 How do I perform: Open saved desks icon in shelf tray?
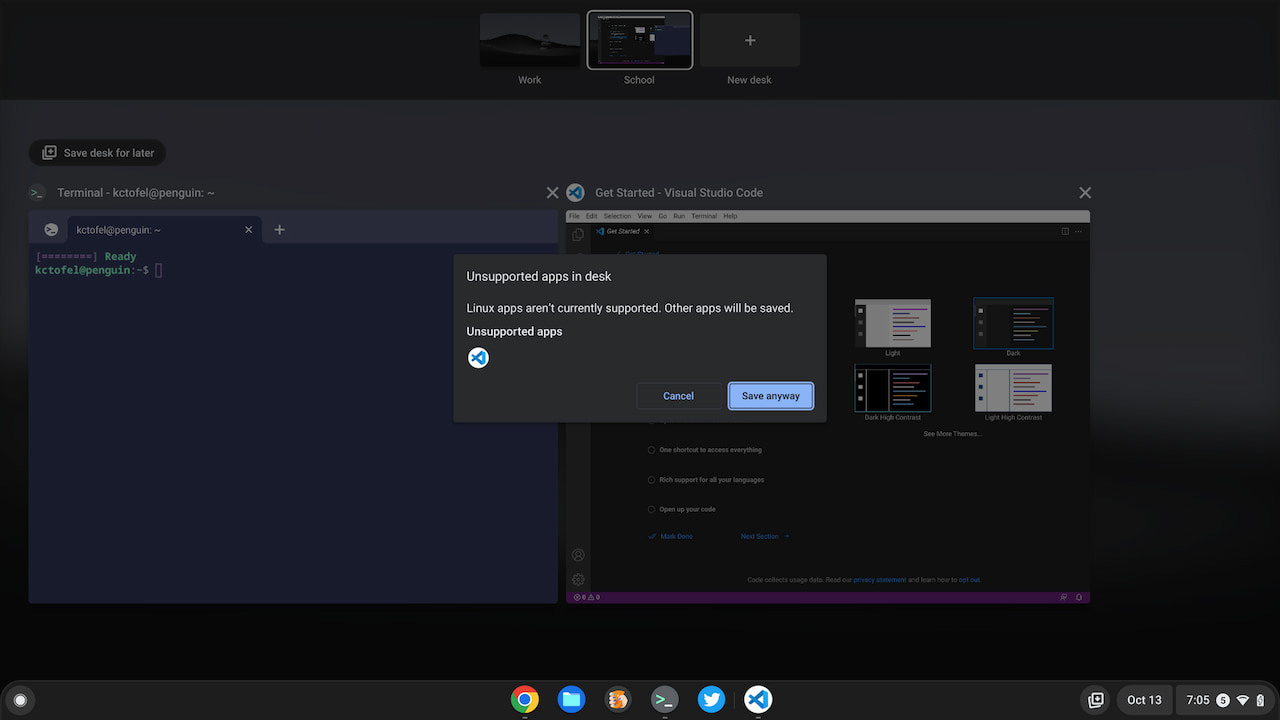[x=1096, y=700]
